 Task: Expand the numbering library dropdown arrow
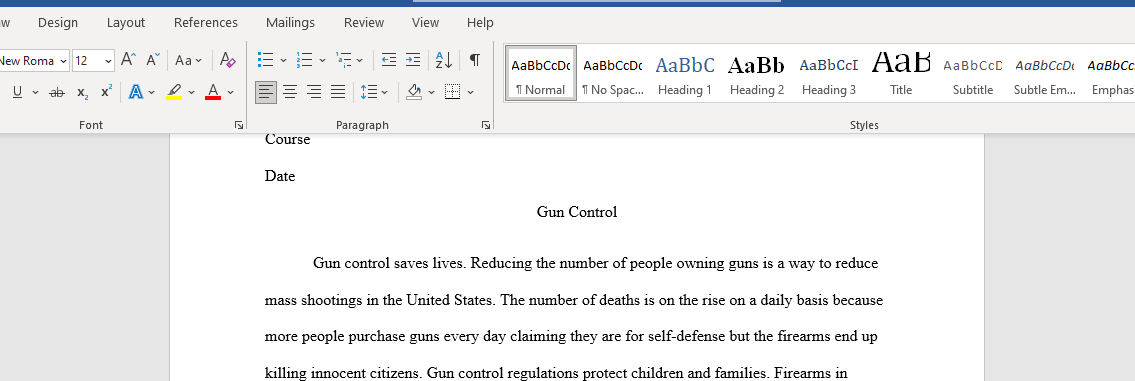tap(322, 61)
